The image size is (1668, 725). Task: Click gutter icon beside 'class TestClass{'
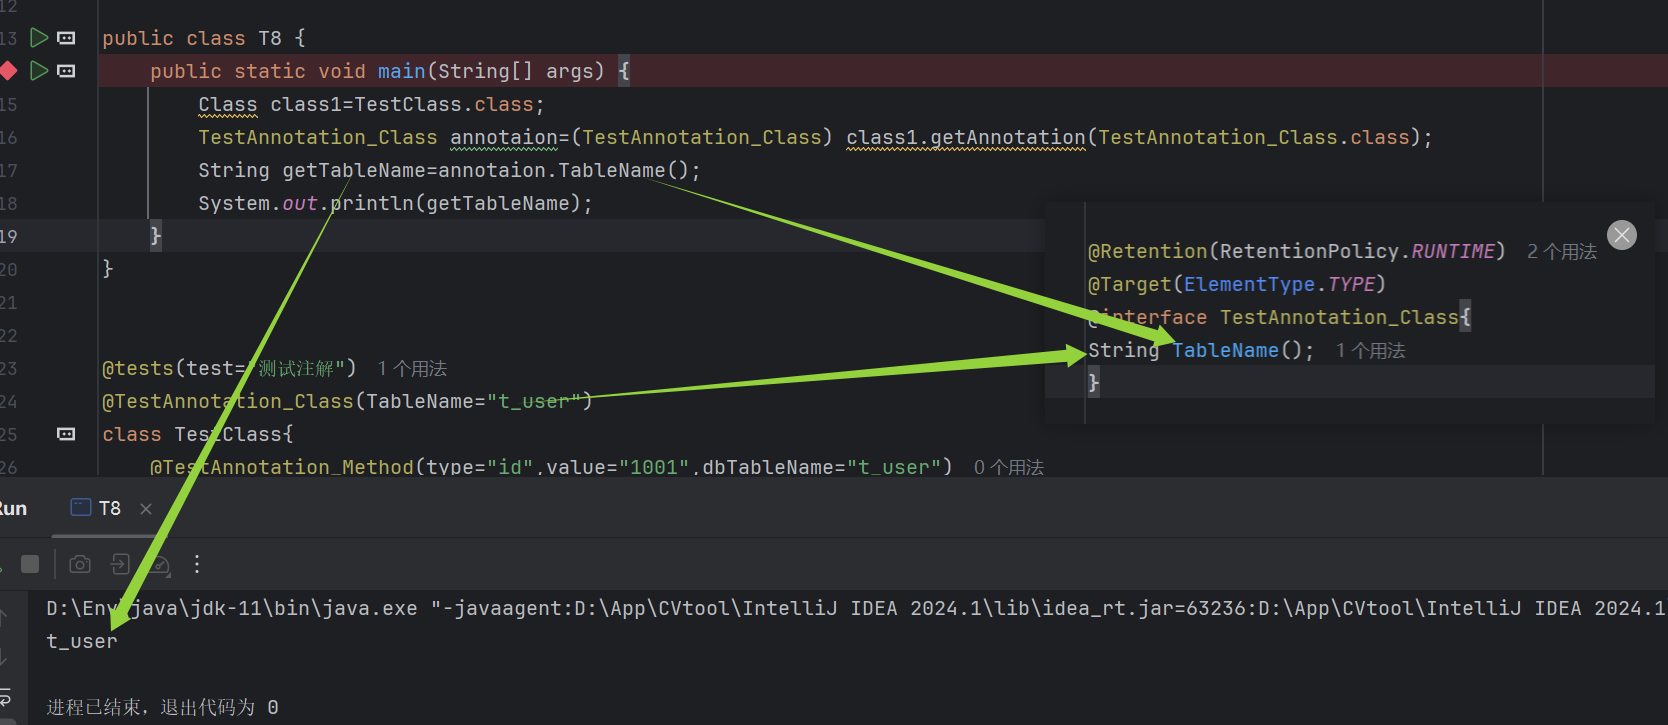click(x=67, y=434)
